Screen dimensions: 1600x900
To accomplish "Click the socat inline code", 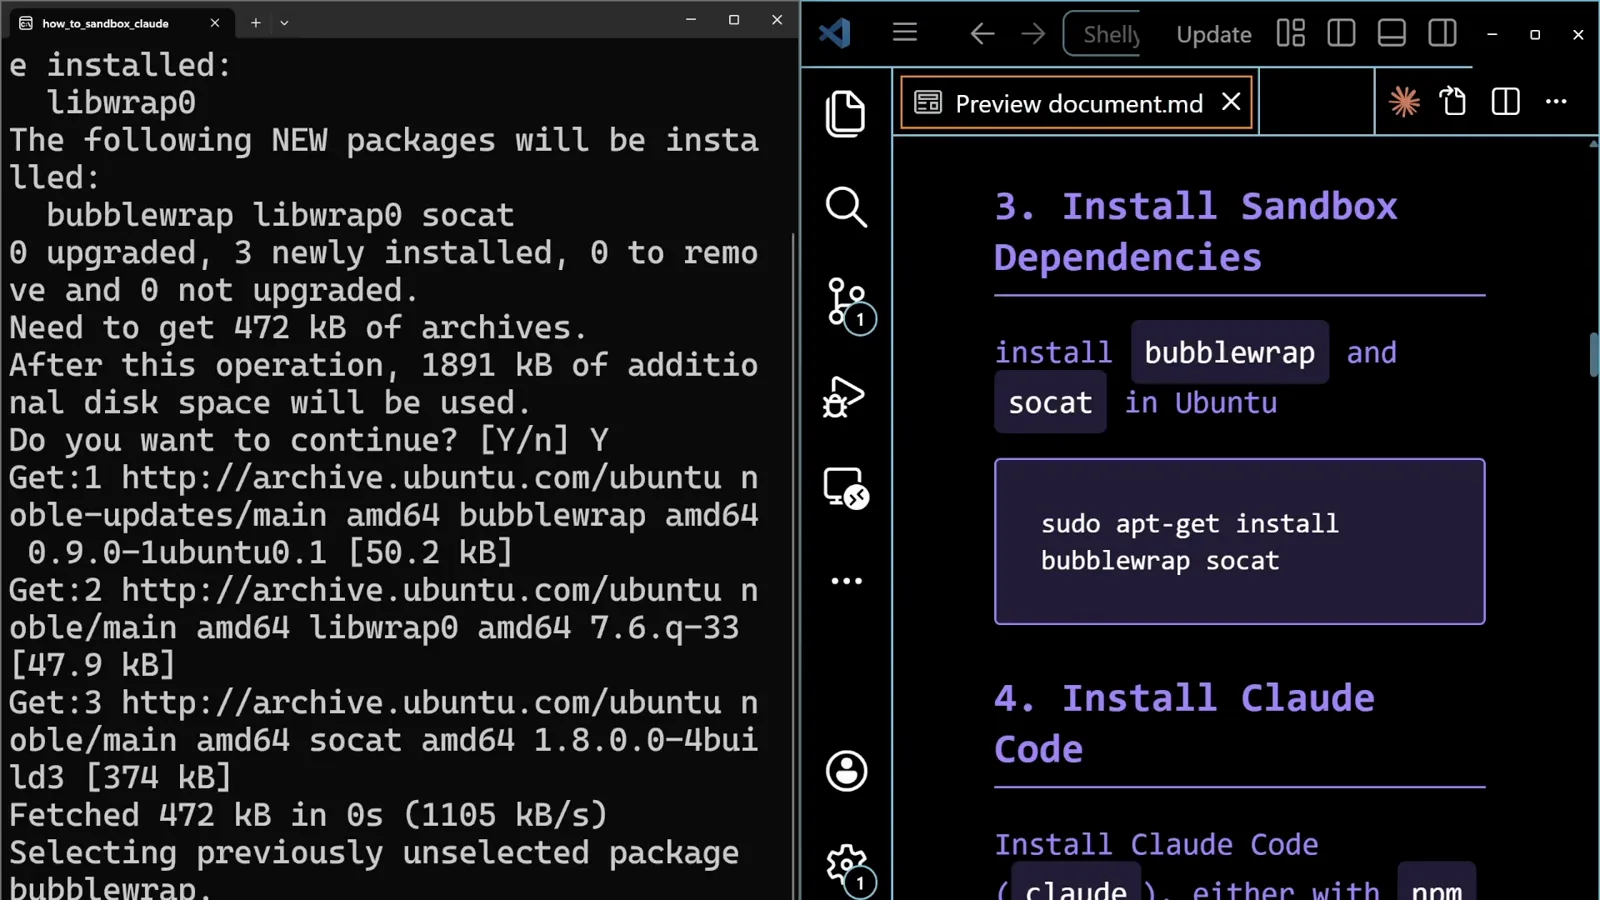I will click(x=1050, y=402).
